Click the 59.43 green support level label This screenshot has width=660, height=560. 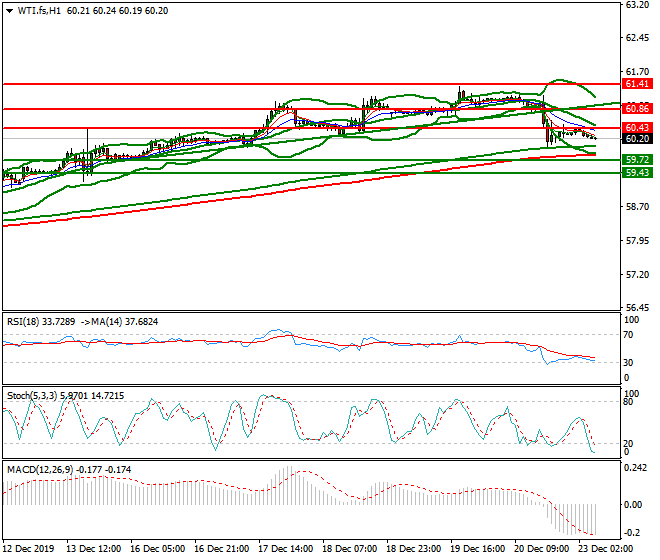(637, 173)
